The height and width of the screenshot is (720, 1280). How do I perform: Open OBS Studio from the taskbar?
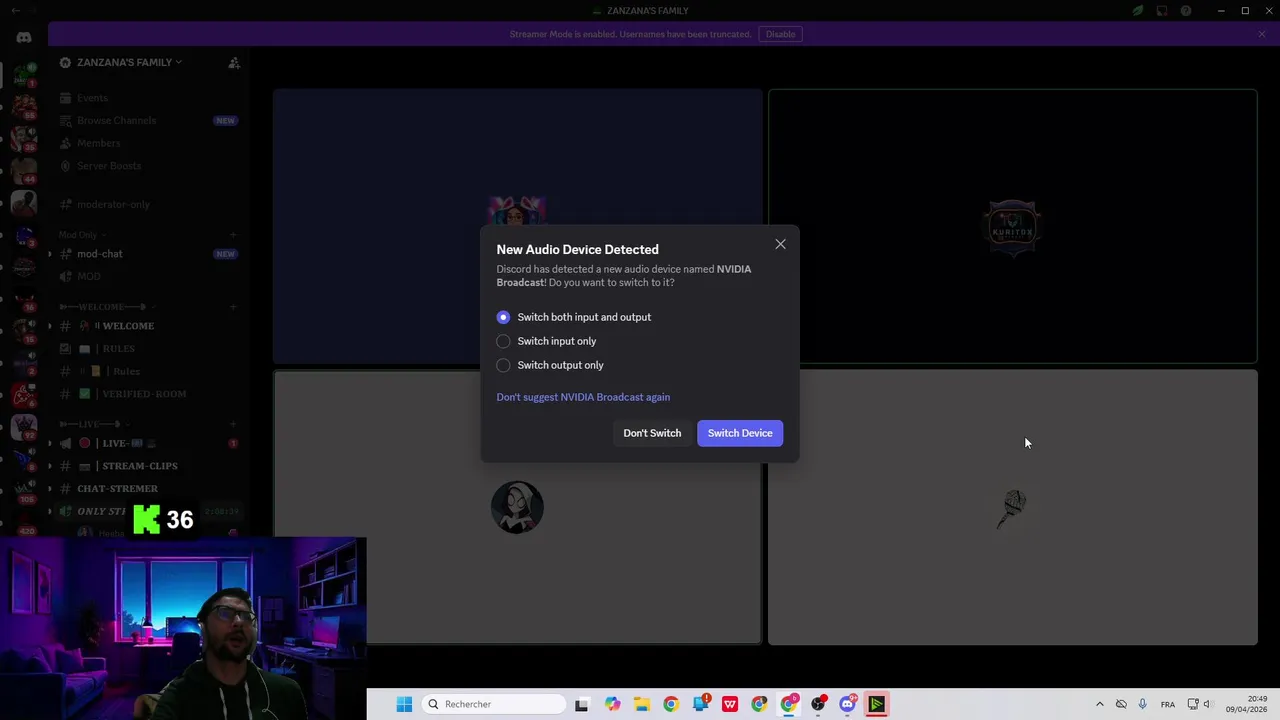818,704
